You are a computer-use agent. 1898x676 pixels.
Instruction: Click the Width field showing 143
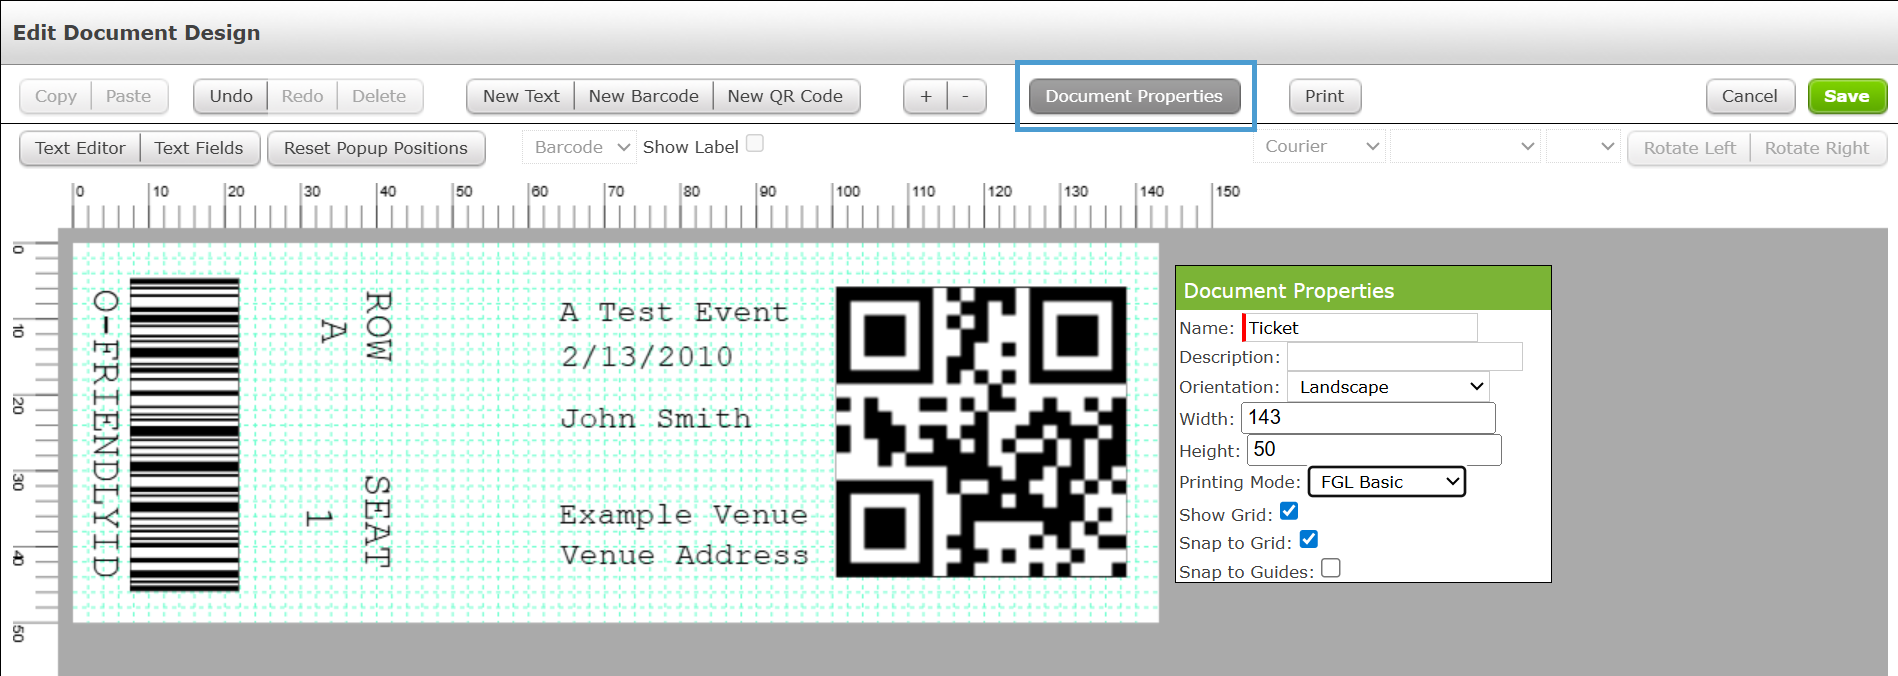point(1368,418)
